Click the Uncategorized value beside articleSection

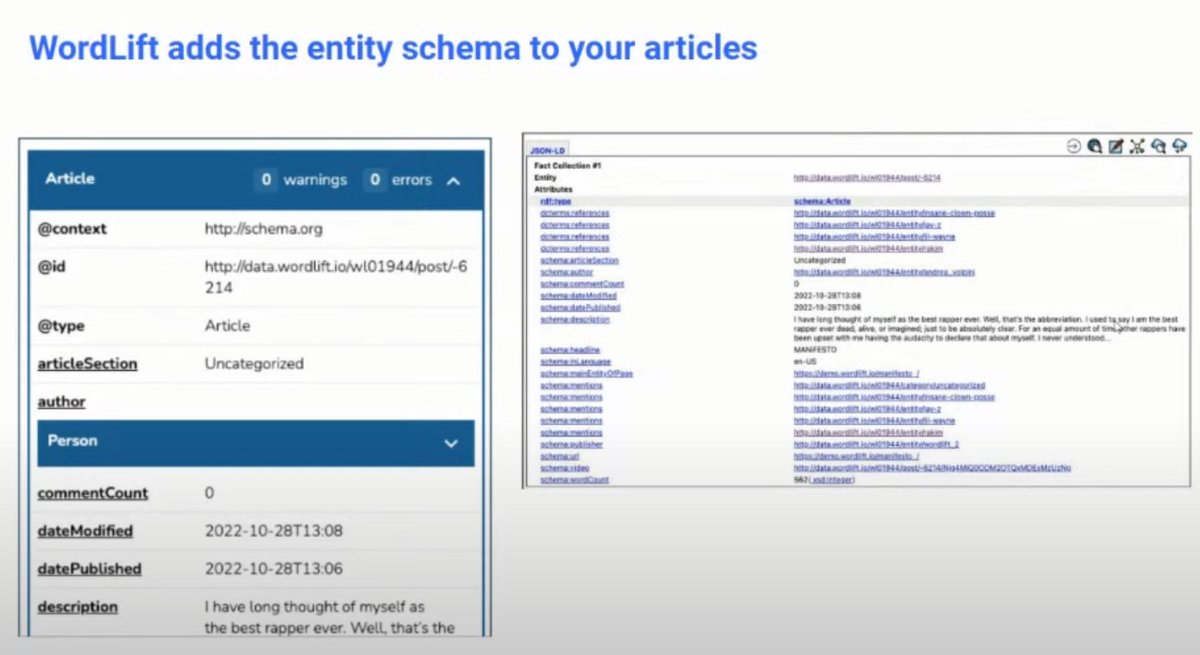pos(254,364)
